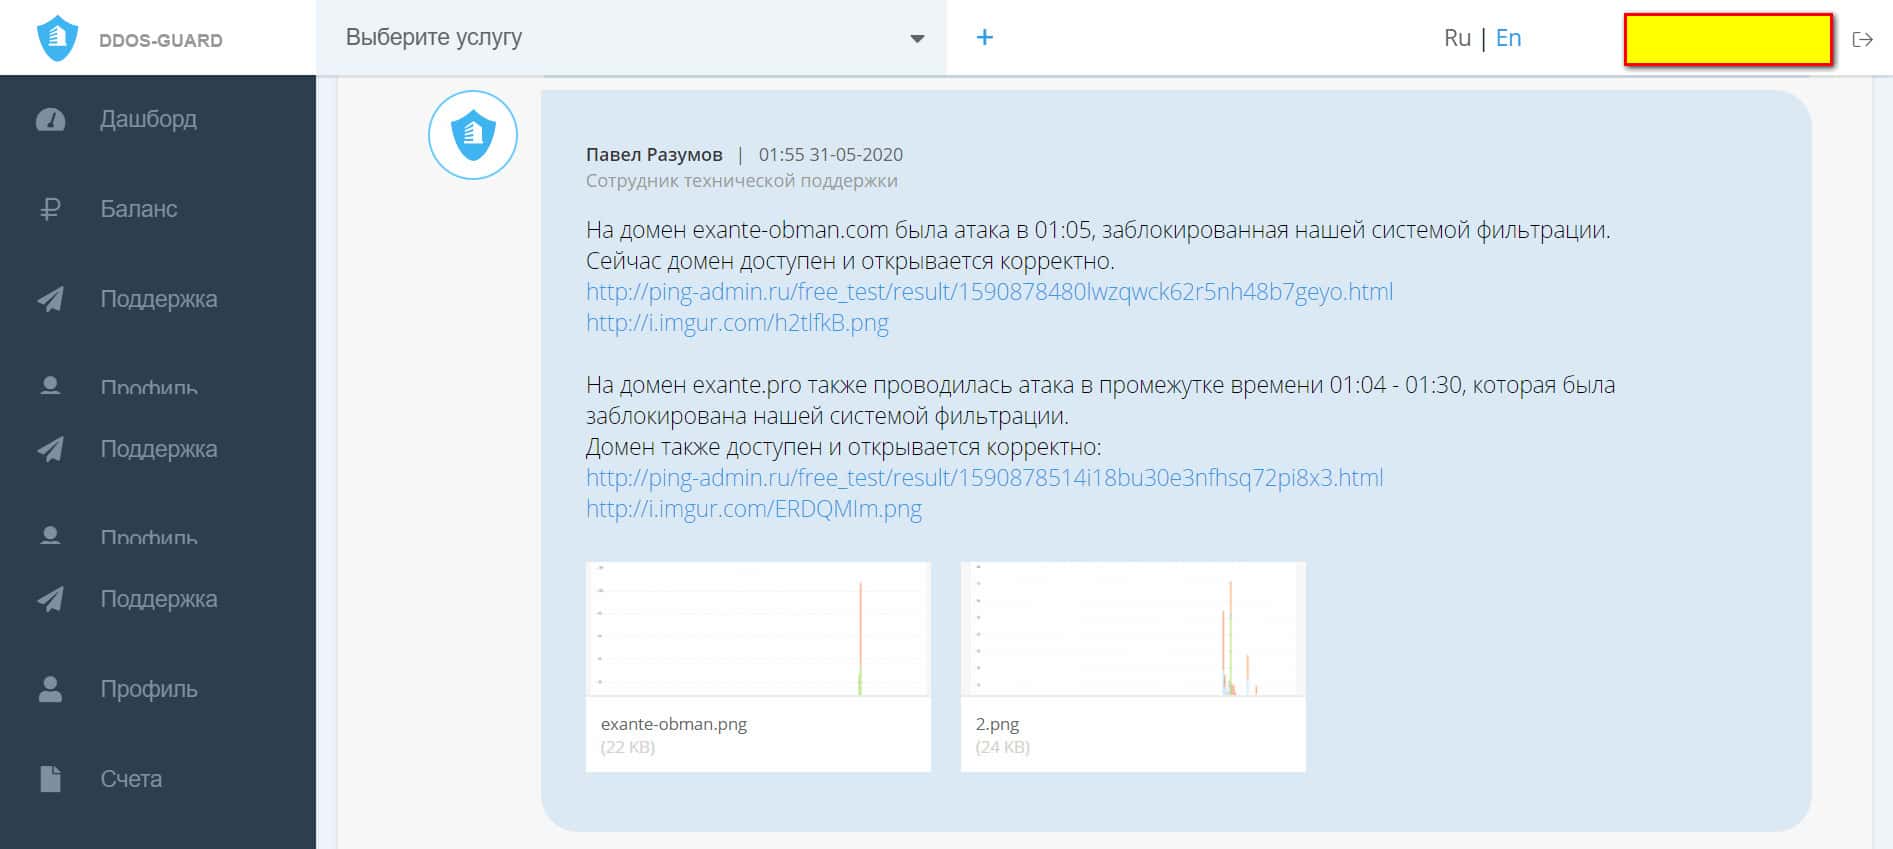Click the ruble icon for Баланс

(50, 209)
